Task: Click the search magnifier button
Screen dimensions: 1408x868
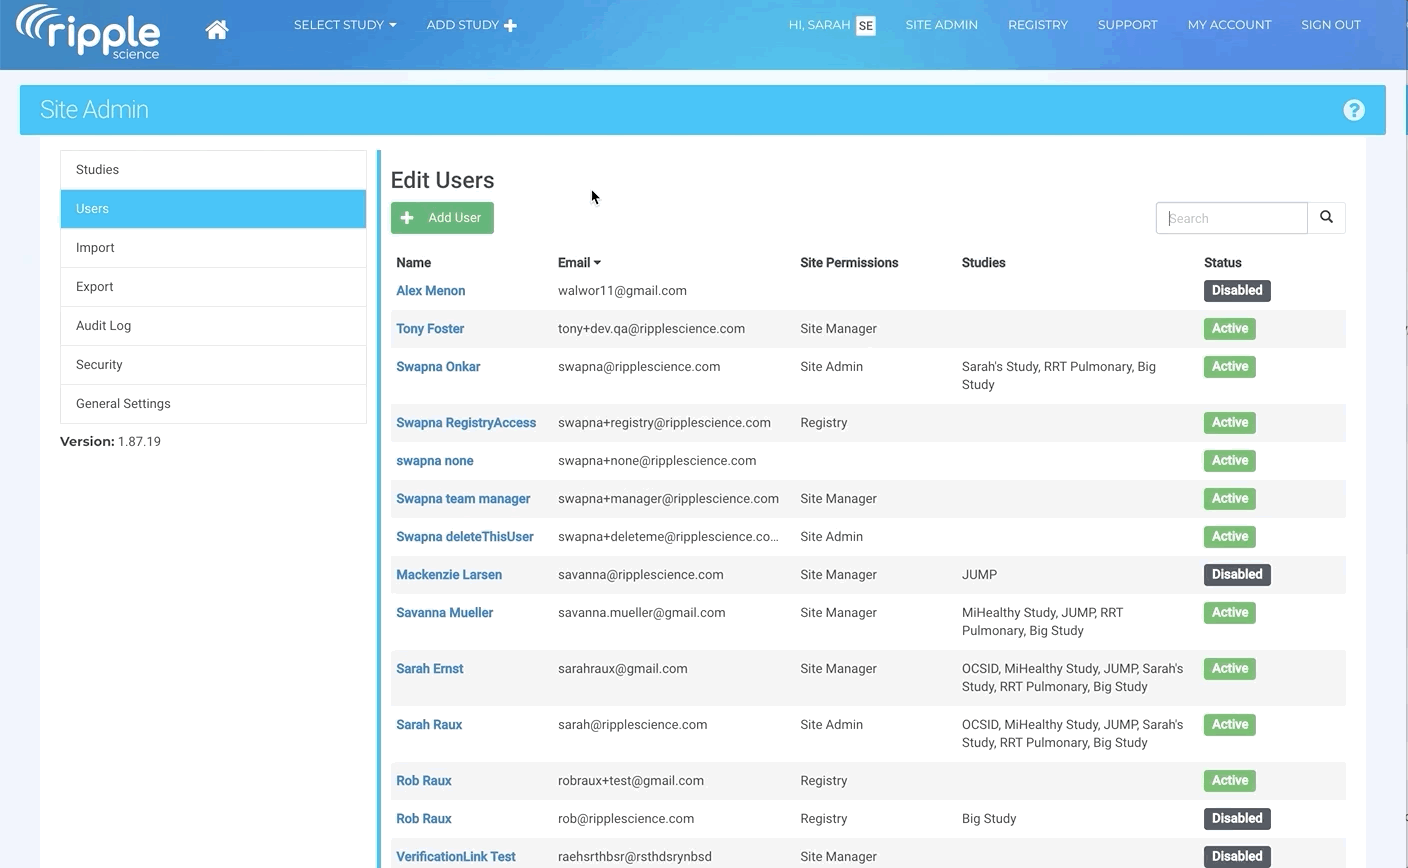Action: pos(1326,218)
